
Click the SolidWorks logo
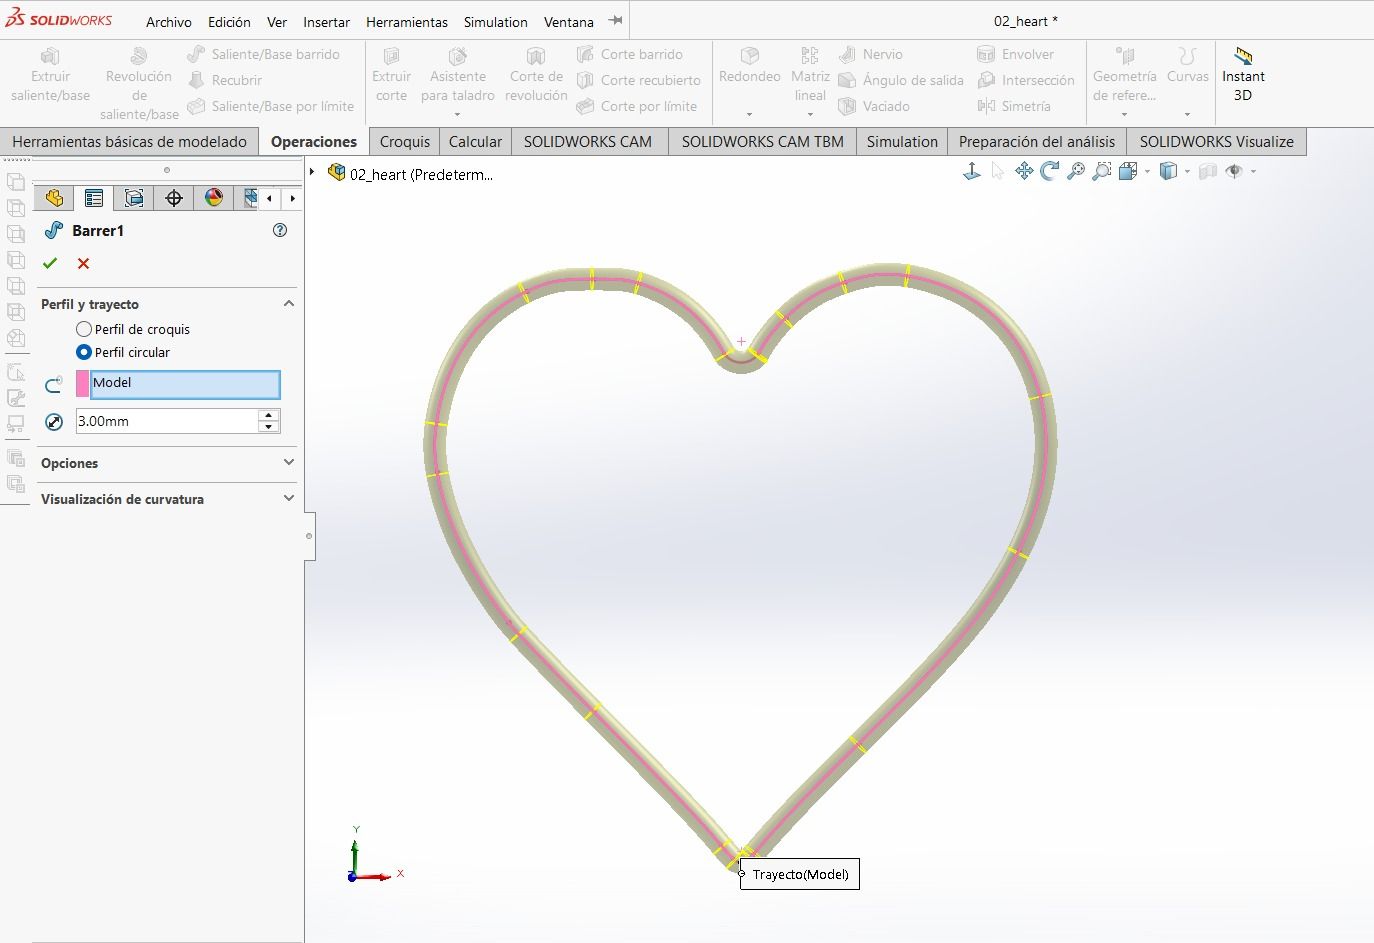pos(59,20)
